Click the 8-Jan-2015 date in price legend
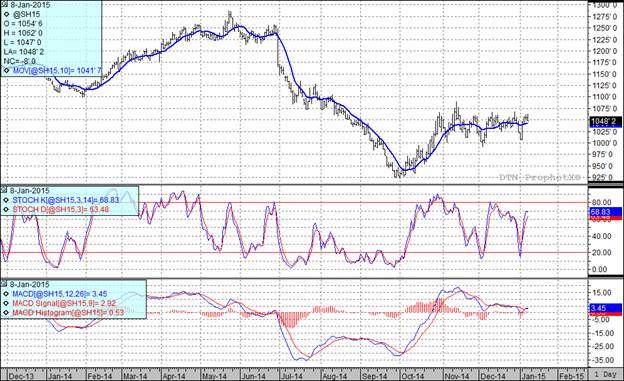 (30, 5)
